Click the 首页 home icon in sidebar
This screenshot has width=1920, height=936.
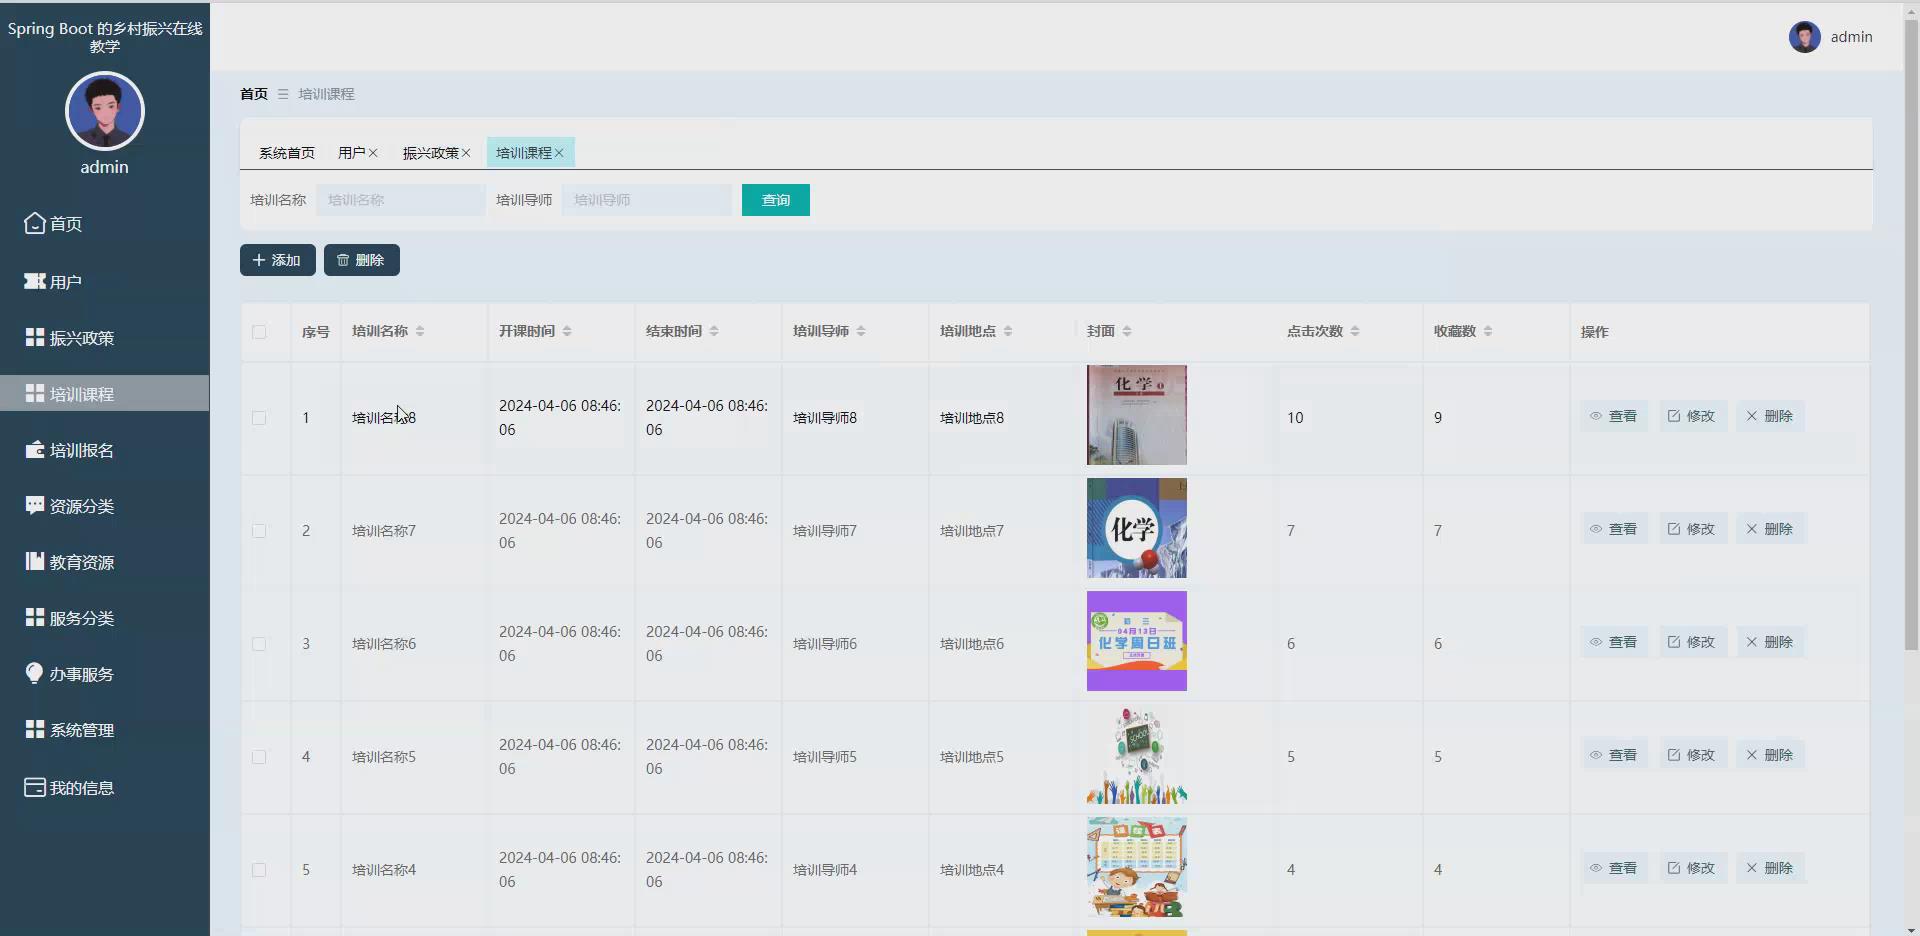pyautogui.click(x=35, y=223)
